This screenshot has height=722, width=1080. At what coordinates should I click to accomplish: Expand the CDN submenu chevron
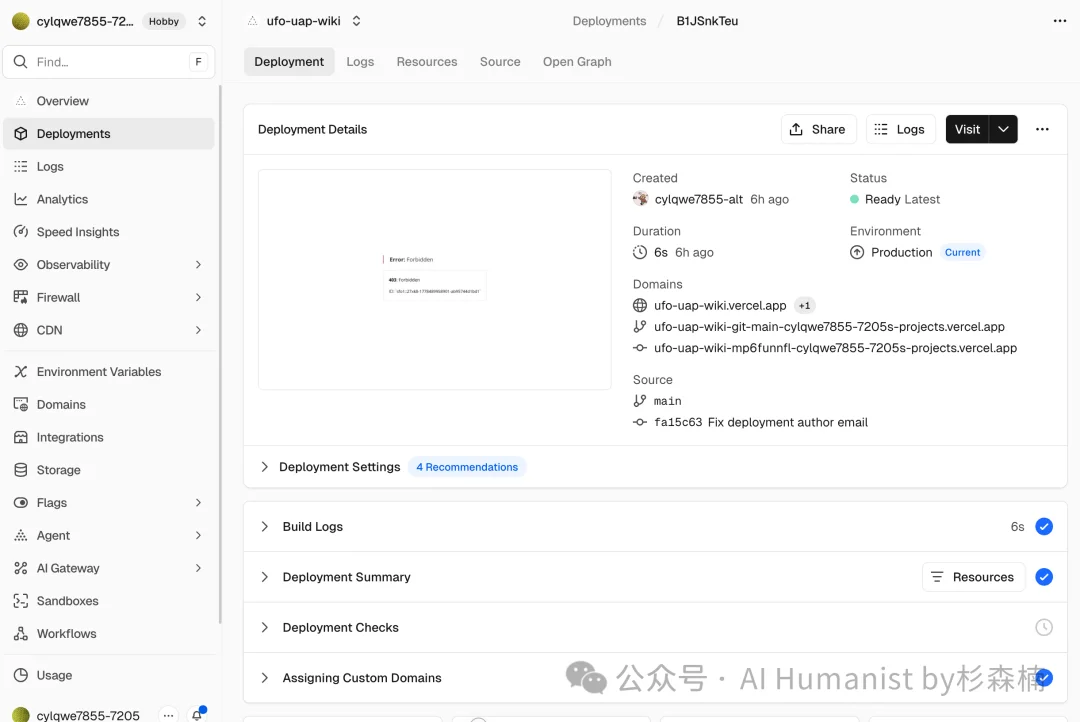point(198,330)
